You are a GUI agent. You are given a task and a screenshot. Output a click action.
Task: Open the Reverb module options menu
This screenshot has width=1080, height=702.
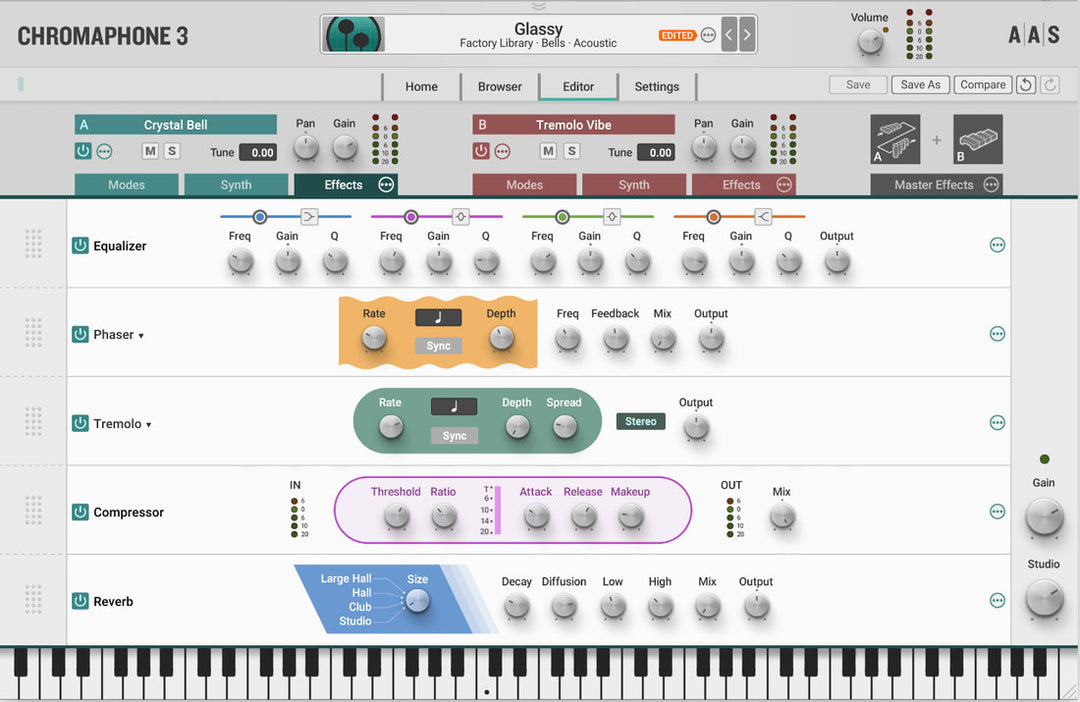coord(997,601)
